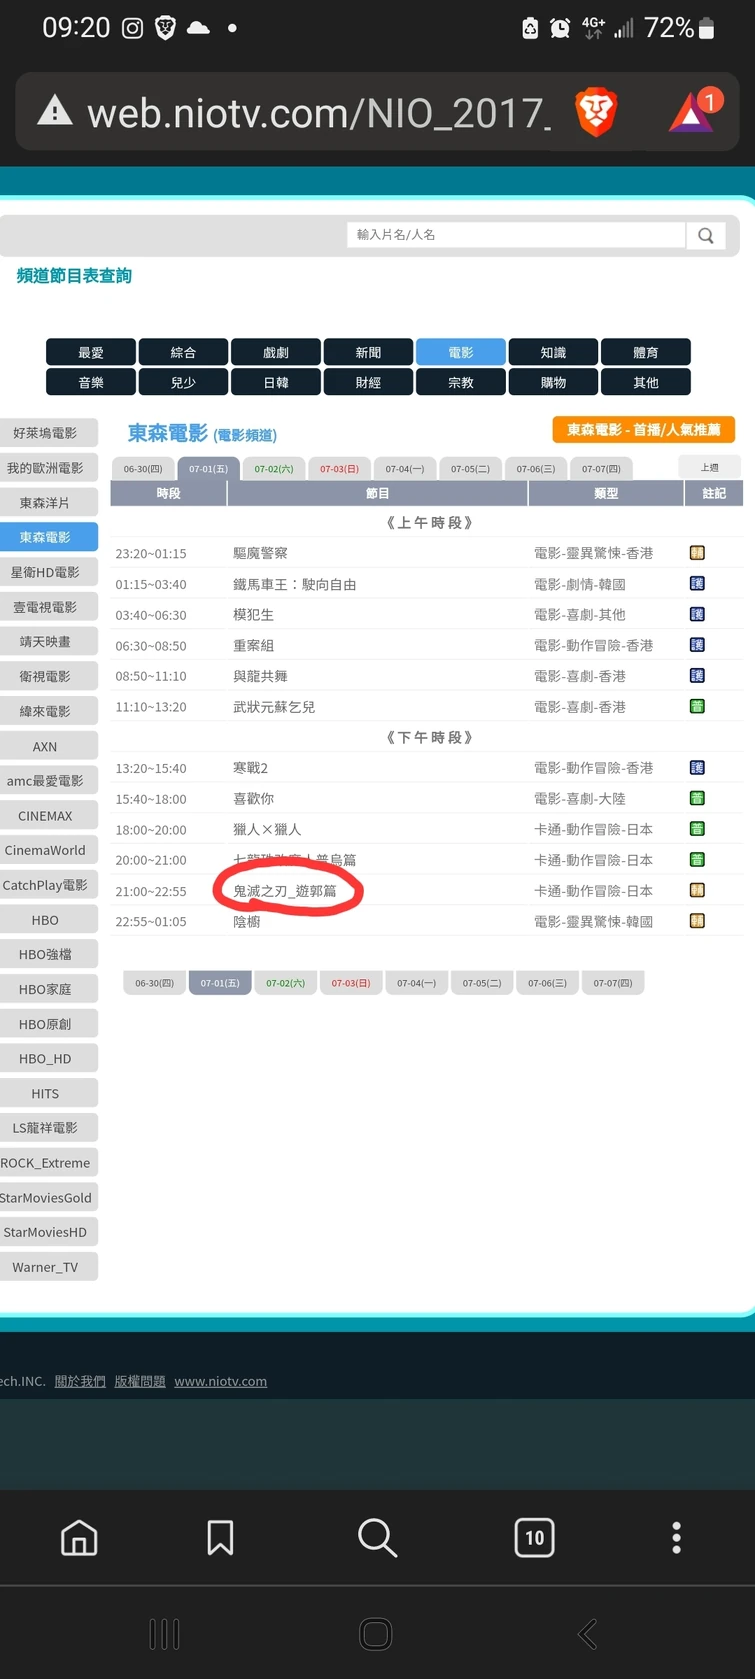Tap Android recent apps navigation button
Image resolution: width=755 pixels, height=1679 pixels.
164,1634
